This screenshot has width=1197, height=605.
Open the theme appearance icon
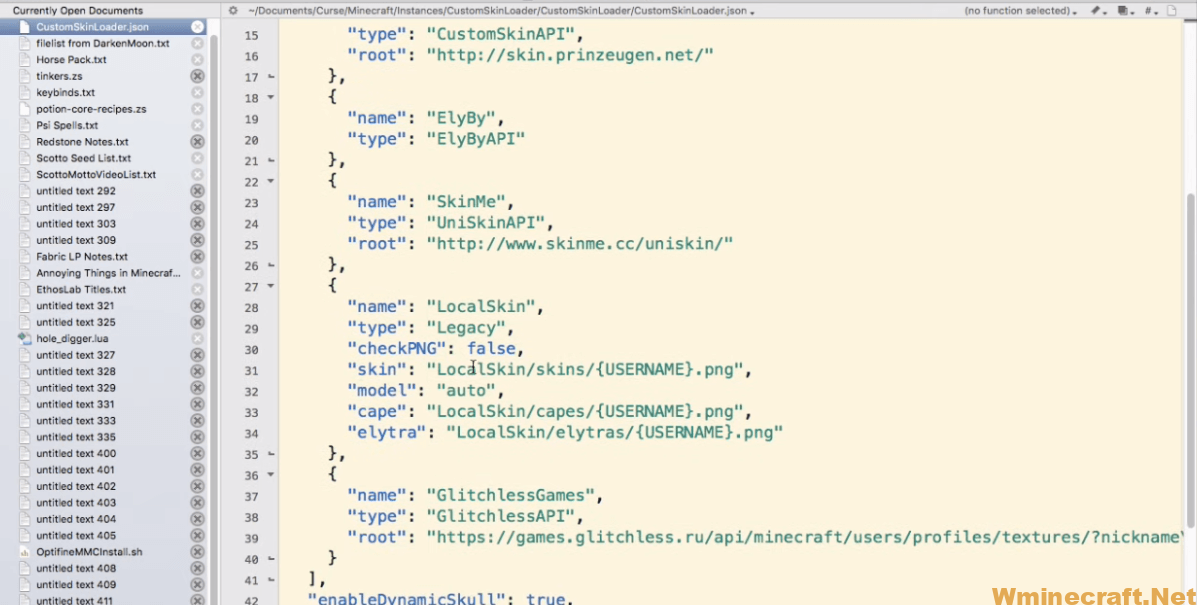click(x=1124, y=9)
